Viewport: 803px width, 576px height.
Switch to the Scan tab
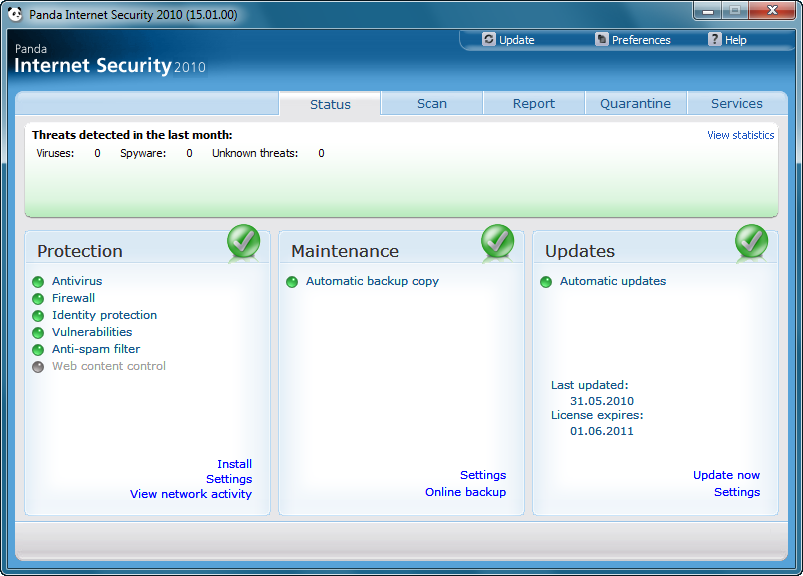click(x=432, y=104)
